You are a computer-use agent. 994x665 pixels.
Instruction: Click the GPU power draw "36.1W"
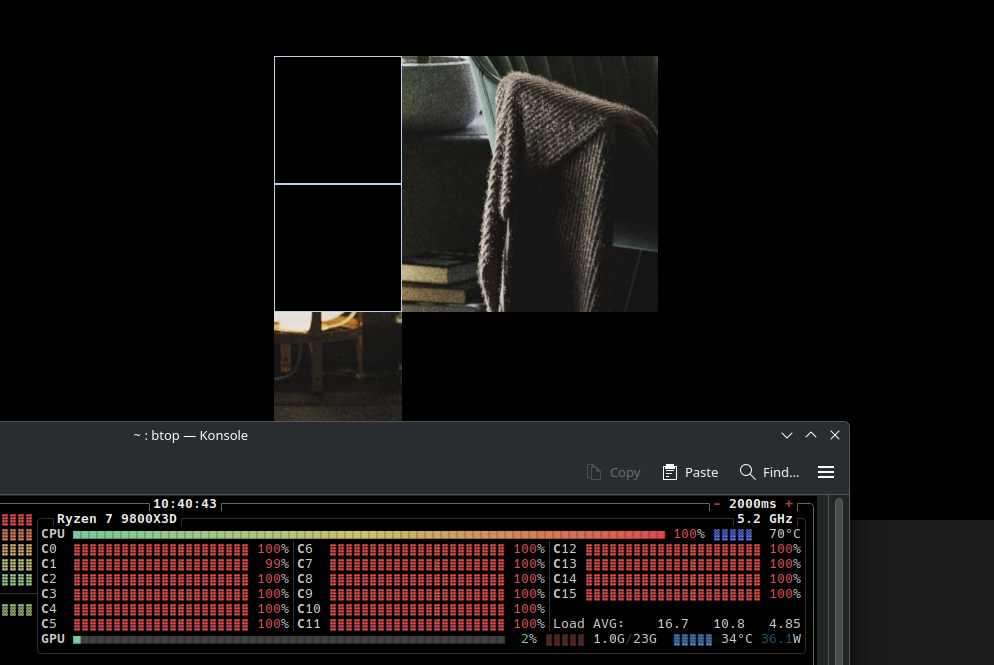click(781, 639)
